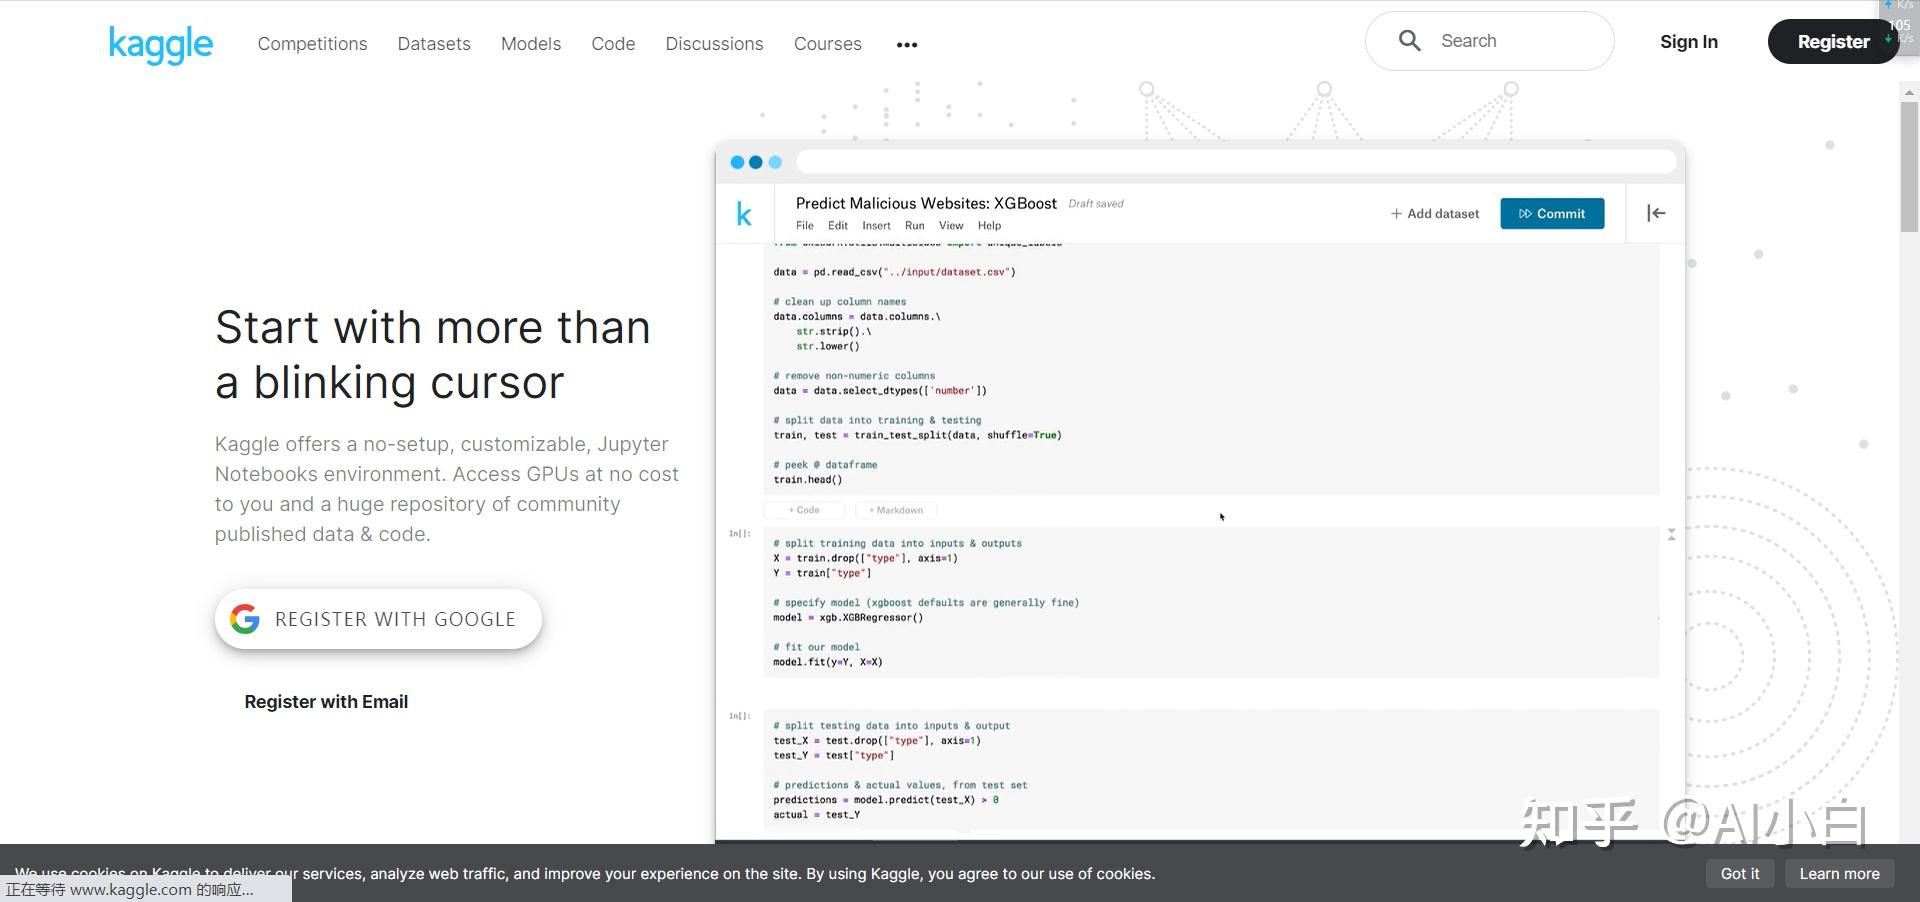1920x902 pixels.
Task: Collapse the notebook sidebar arrow icon
Action: pyautogui.click(x=1656, y=213)
